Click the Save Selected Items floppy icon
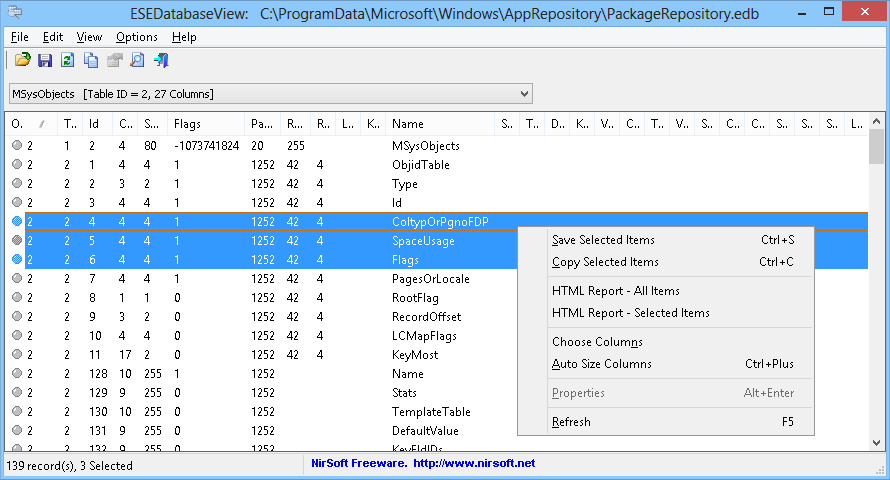Viewport: 890px width, 480px height. pos(45,60)
